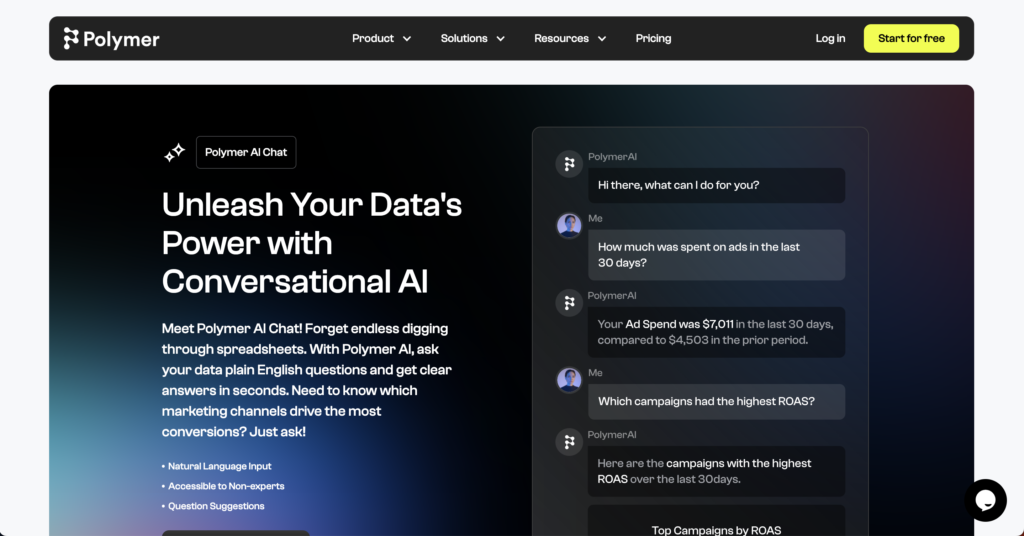Click the Log in link
Screen dimensions: 1024x536
coord(830,39)
